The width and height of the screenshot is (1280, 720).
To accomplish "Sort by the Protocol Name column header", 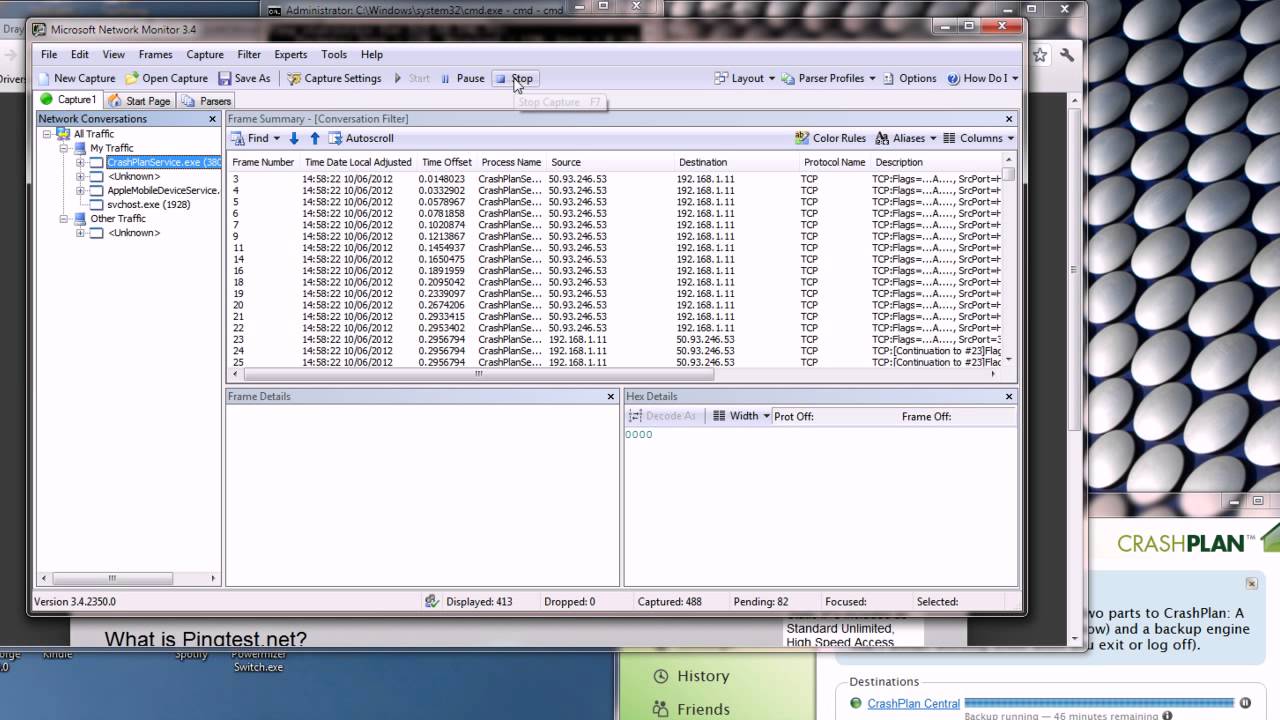I will [834, 162].
